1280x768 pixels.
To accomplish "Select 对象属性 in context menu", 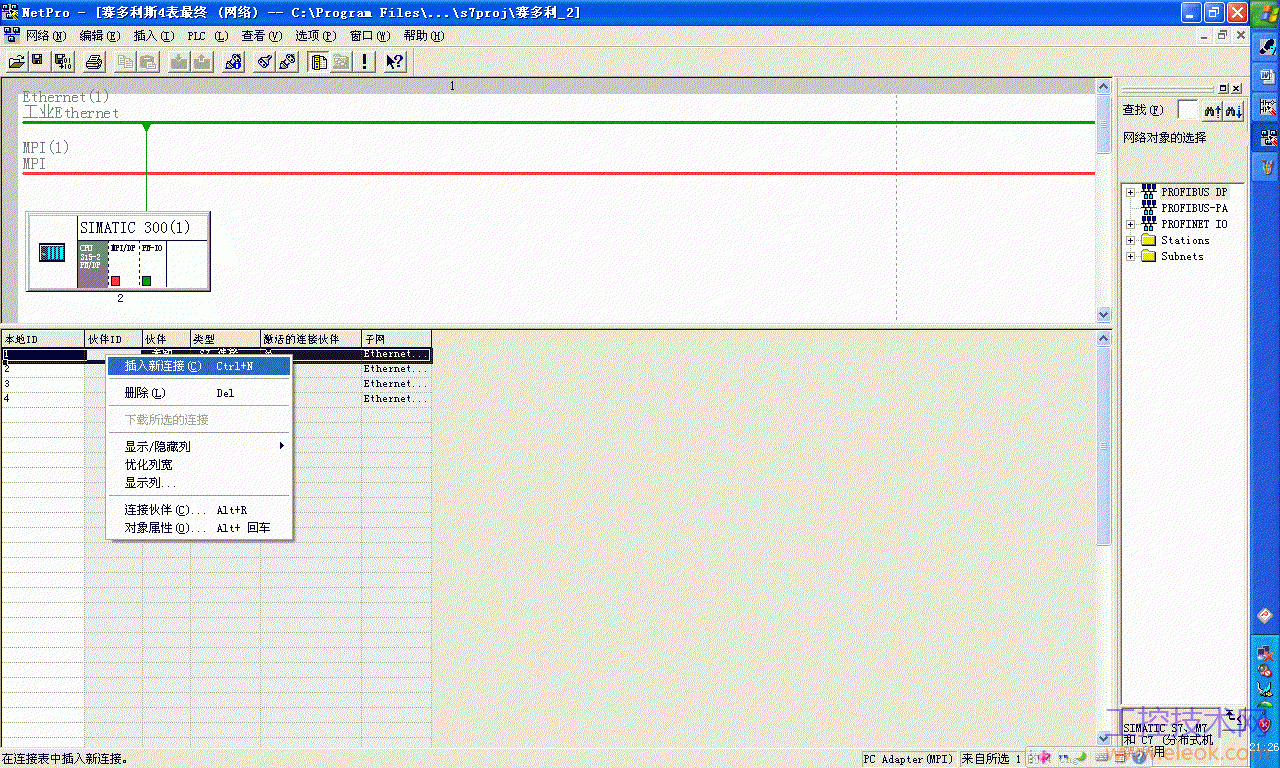I will coord(199,528).
